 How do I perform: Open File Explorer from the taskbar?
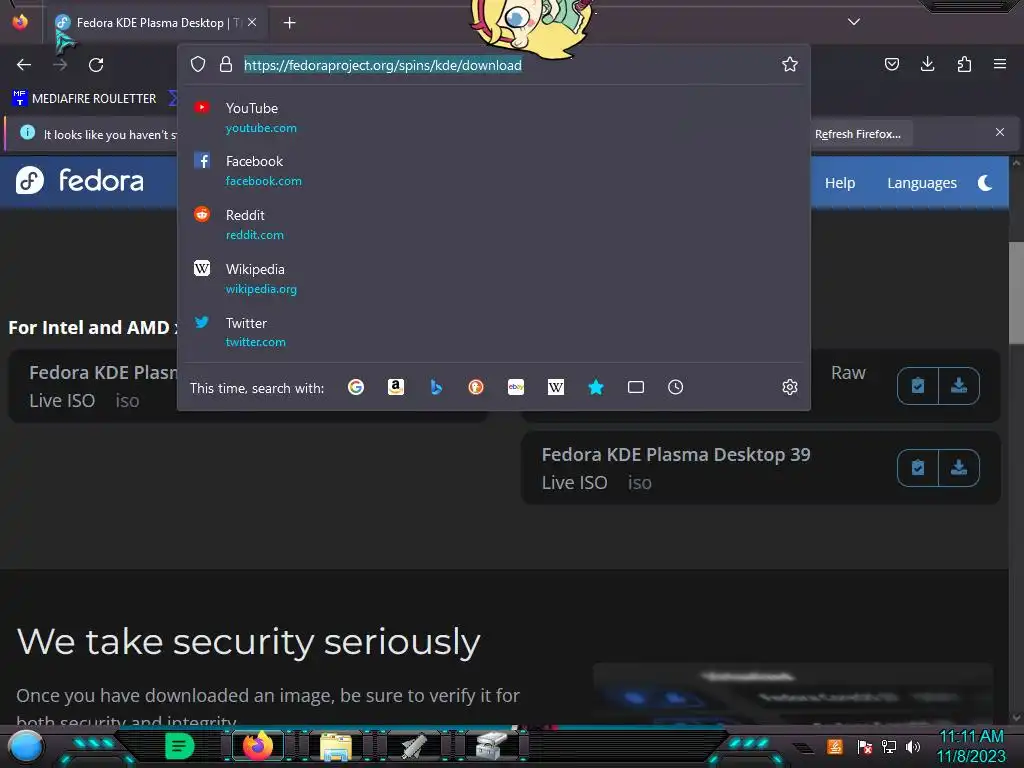(336, 746)
